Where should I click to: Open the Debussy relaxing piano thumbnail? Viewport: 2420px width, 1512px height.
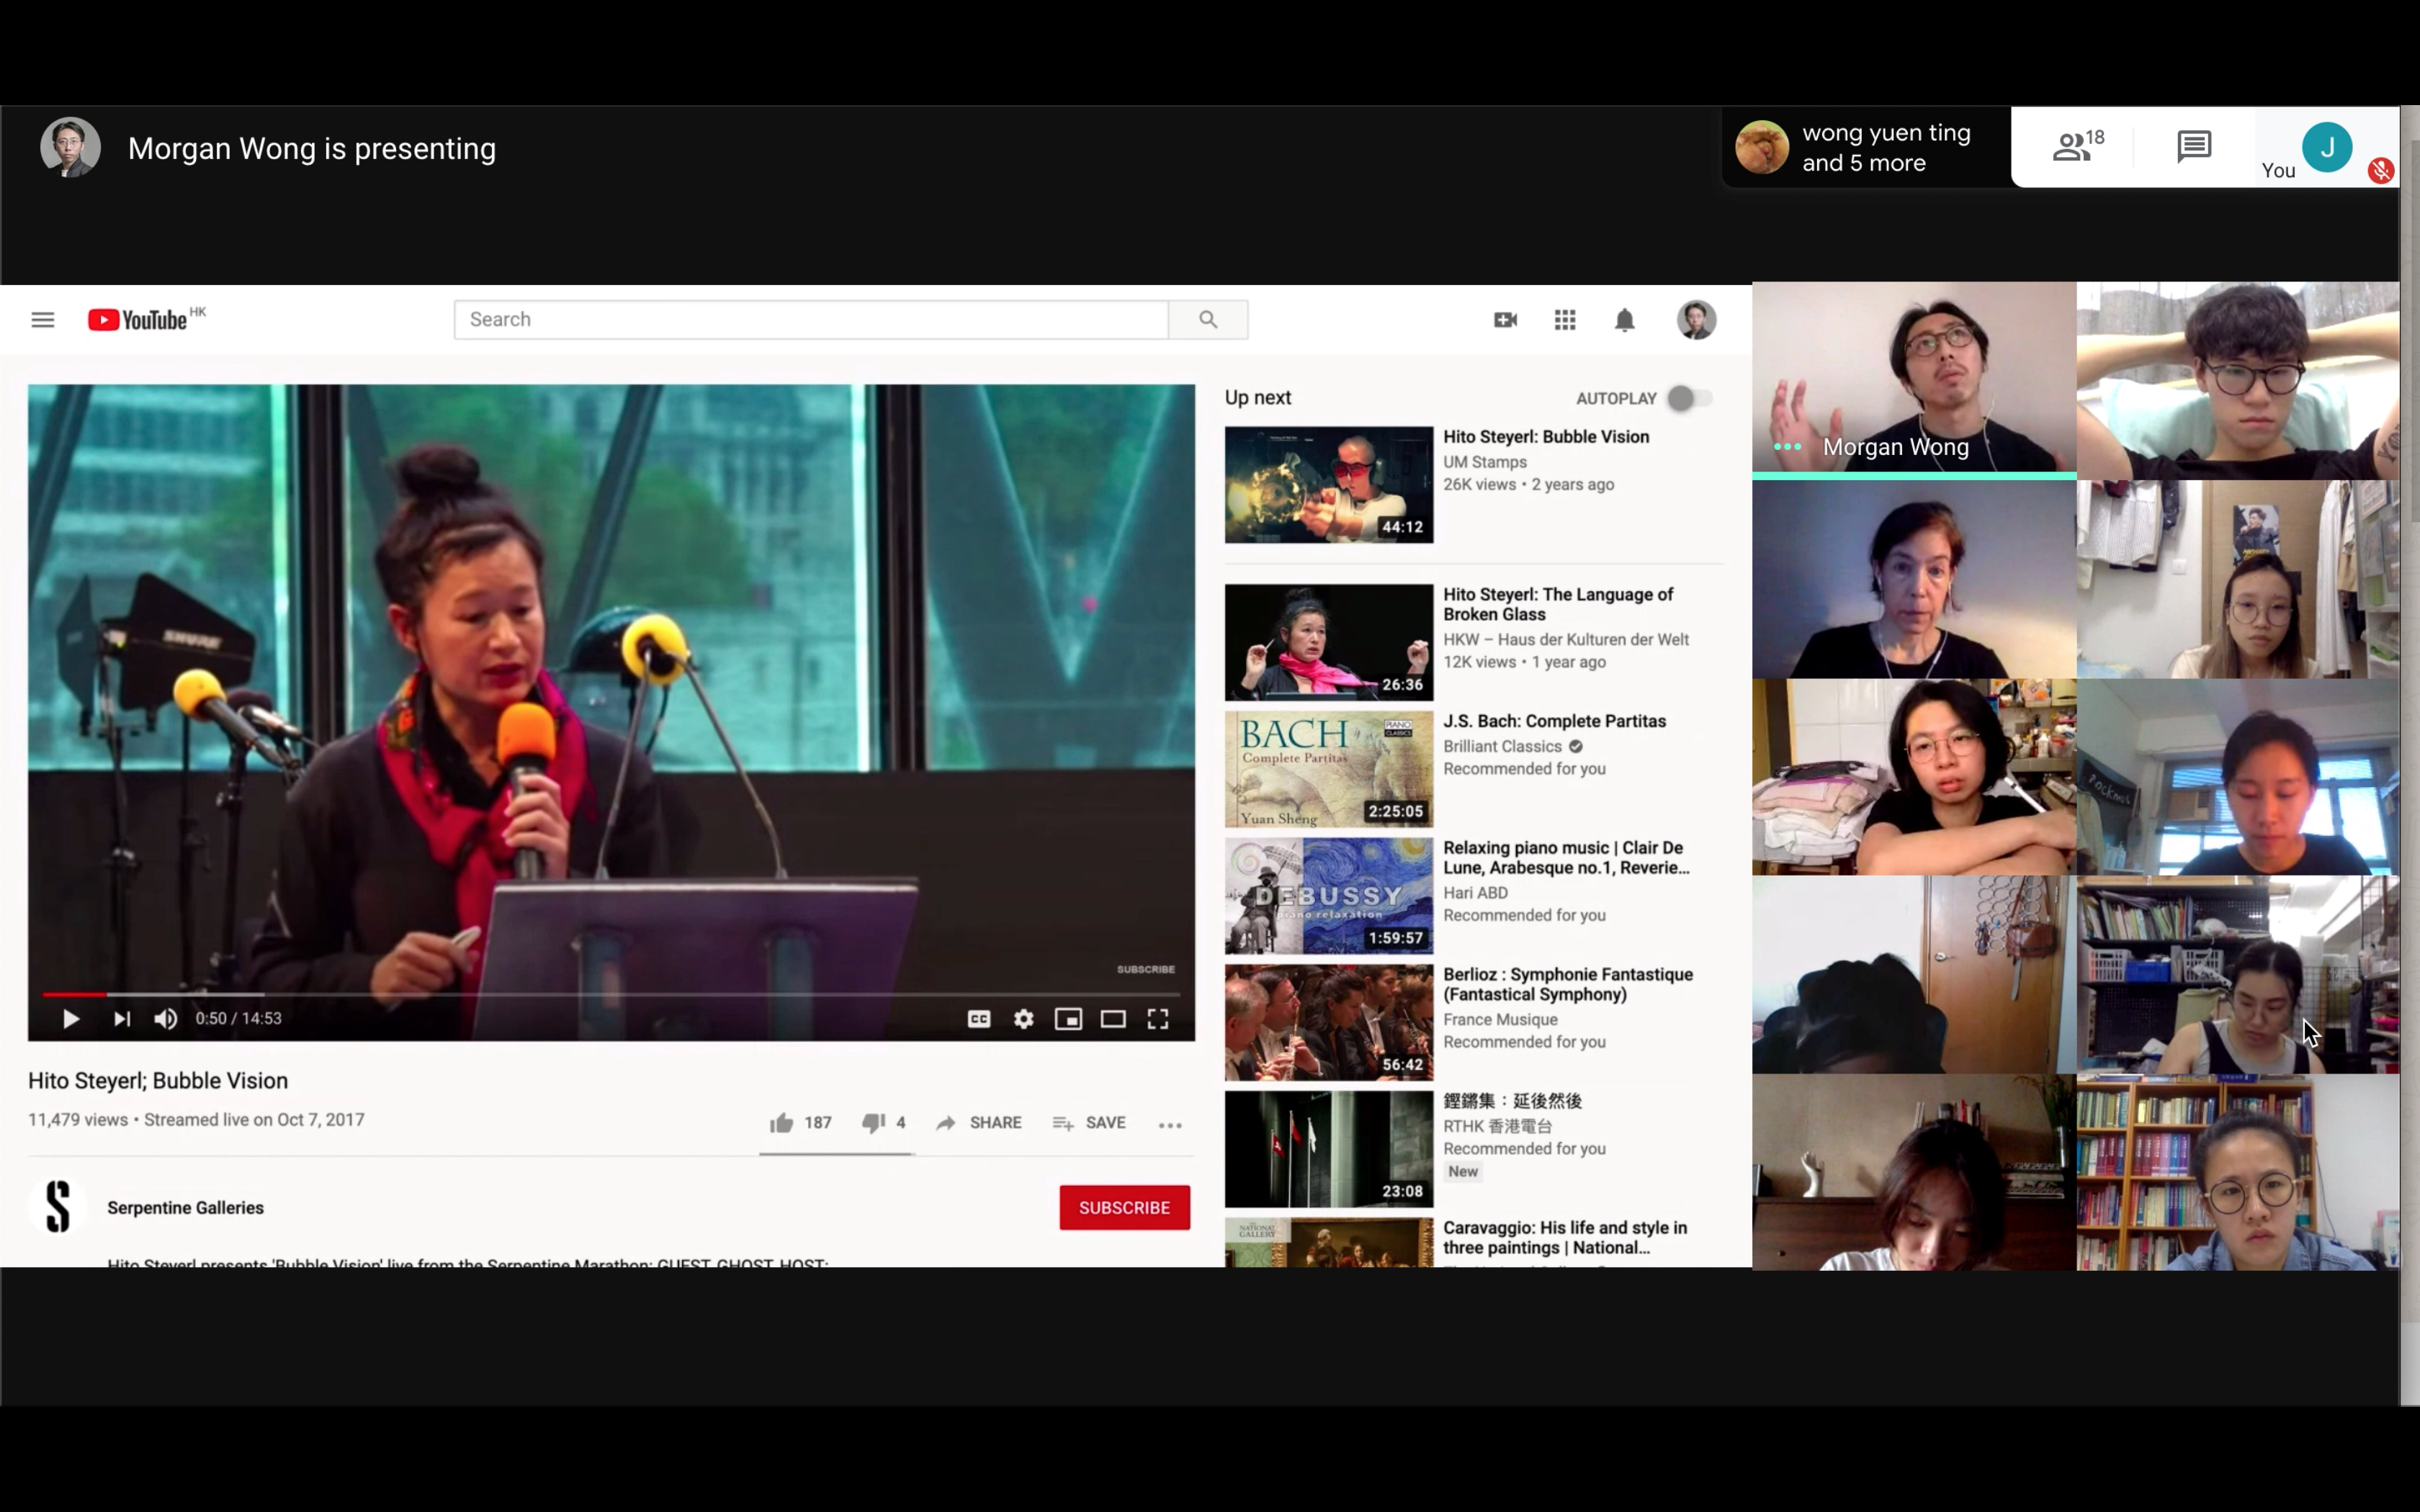pyautogui.click(x=1329, y=896)
